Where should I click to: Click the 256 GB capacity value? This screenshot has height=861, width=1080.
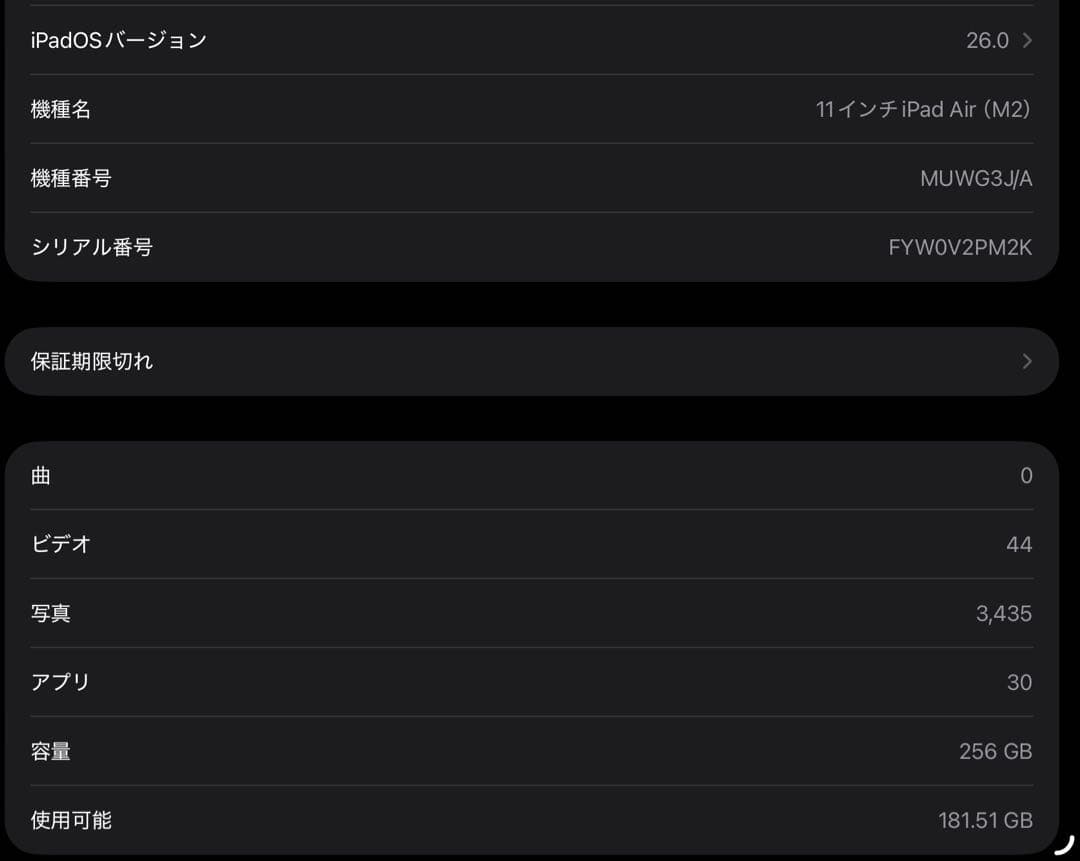995,751
